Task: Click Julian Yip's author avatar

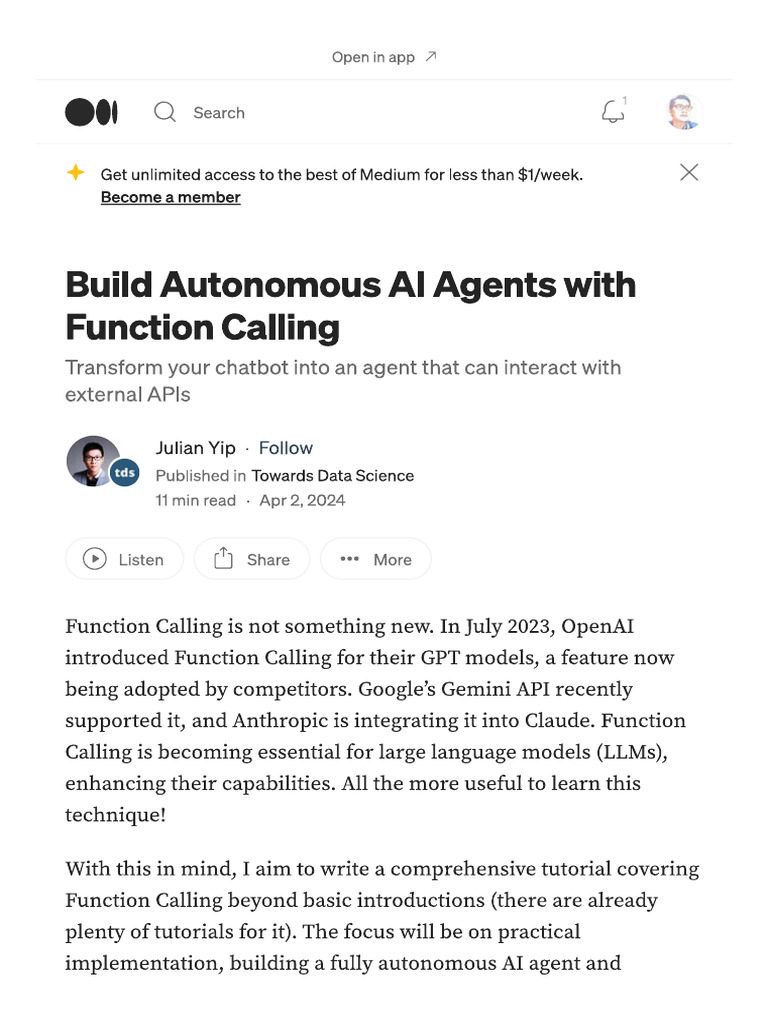Action: pyautogui.click(x=92, y=461)
